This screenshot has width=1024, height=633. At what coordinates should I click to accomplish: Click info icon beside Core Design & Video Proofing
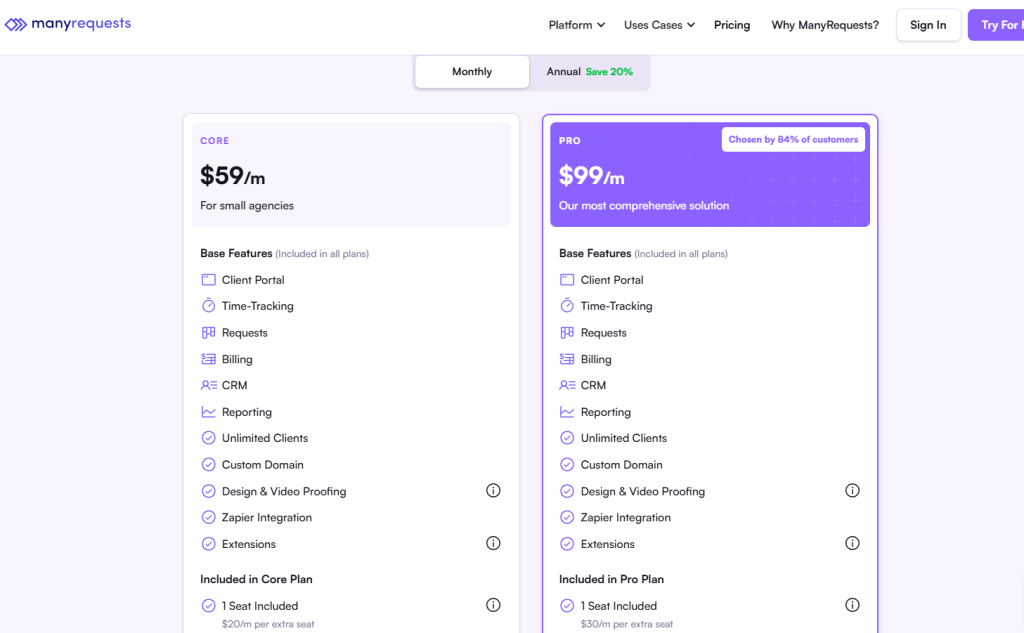(x=493, y=491)
